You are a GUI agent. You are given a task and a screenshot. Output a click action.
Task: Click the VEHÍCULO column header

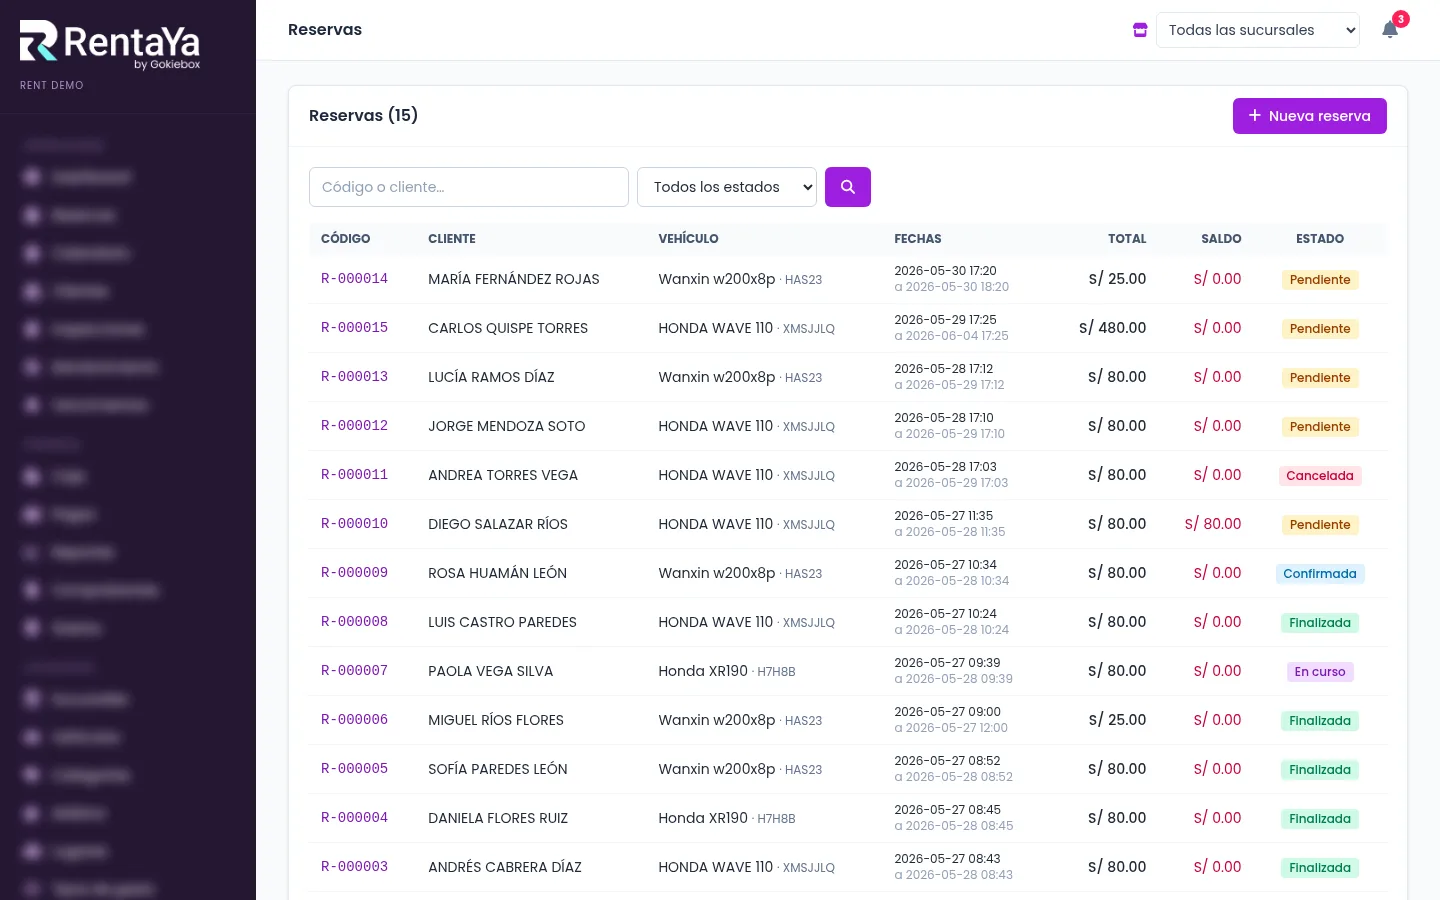pyautogui.click(x=688, y=239)
